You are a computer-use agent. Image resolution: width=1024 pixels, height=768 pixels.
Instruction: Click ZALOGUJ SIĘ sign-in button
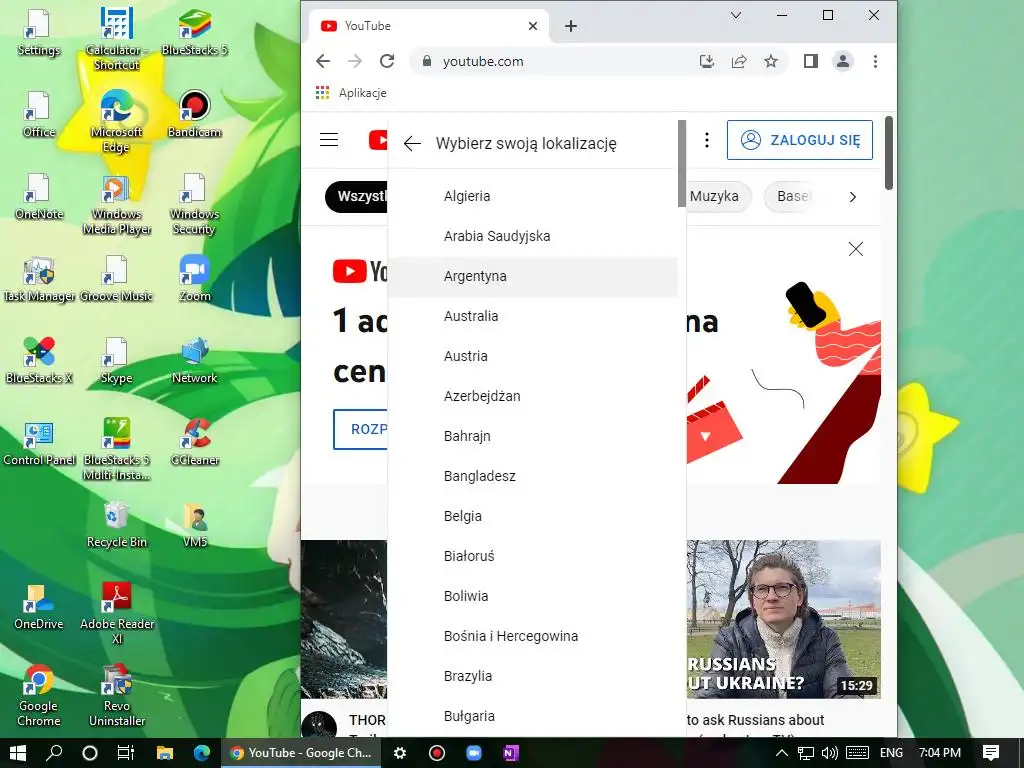800,140
